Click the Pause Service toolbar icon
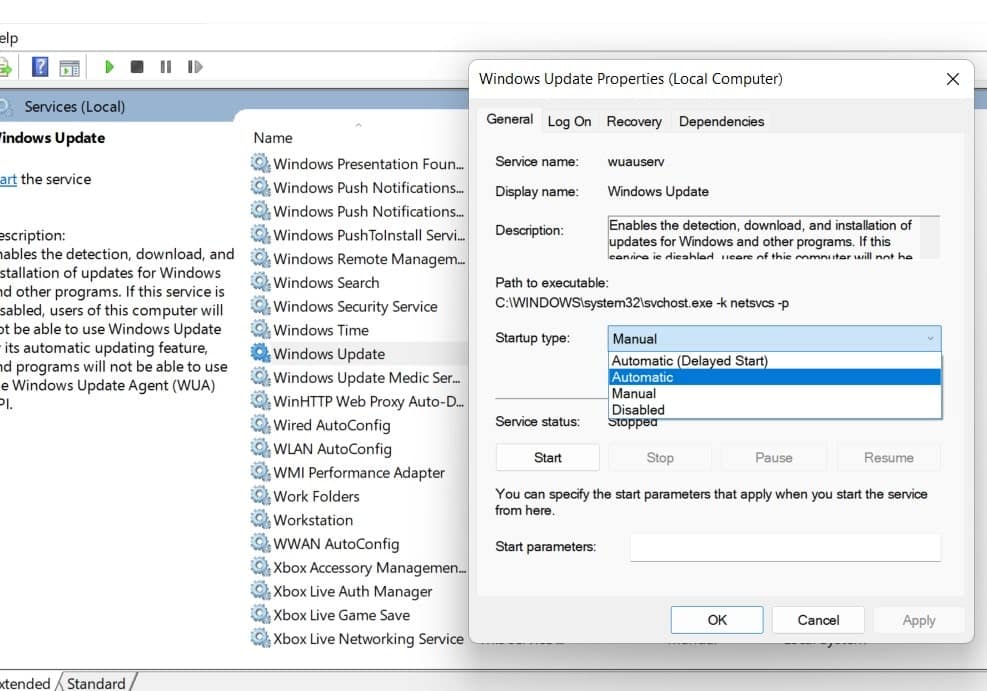Screen dimensions: 987x691 click(165, 67)
